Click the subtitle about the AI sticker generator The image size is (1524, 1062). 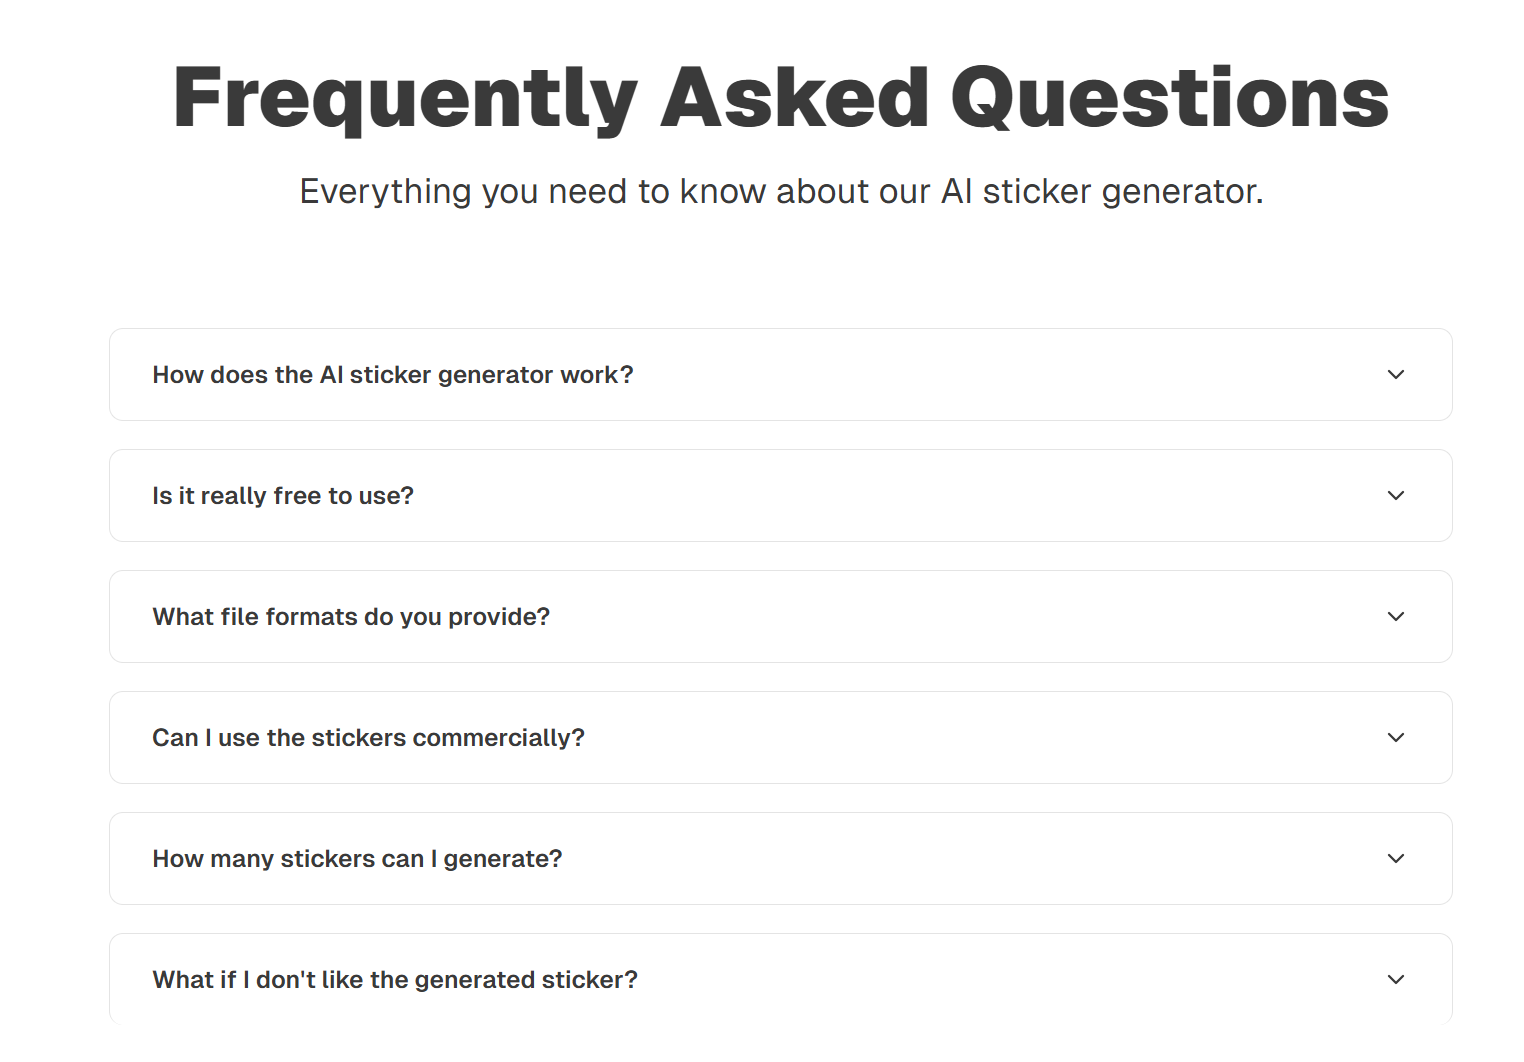coord(781,191)
